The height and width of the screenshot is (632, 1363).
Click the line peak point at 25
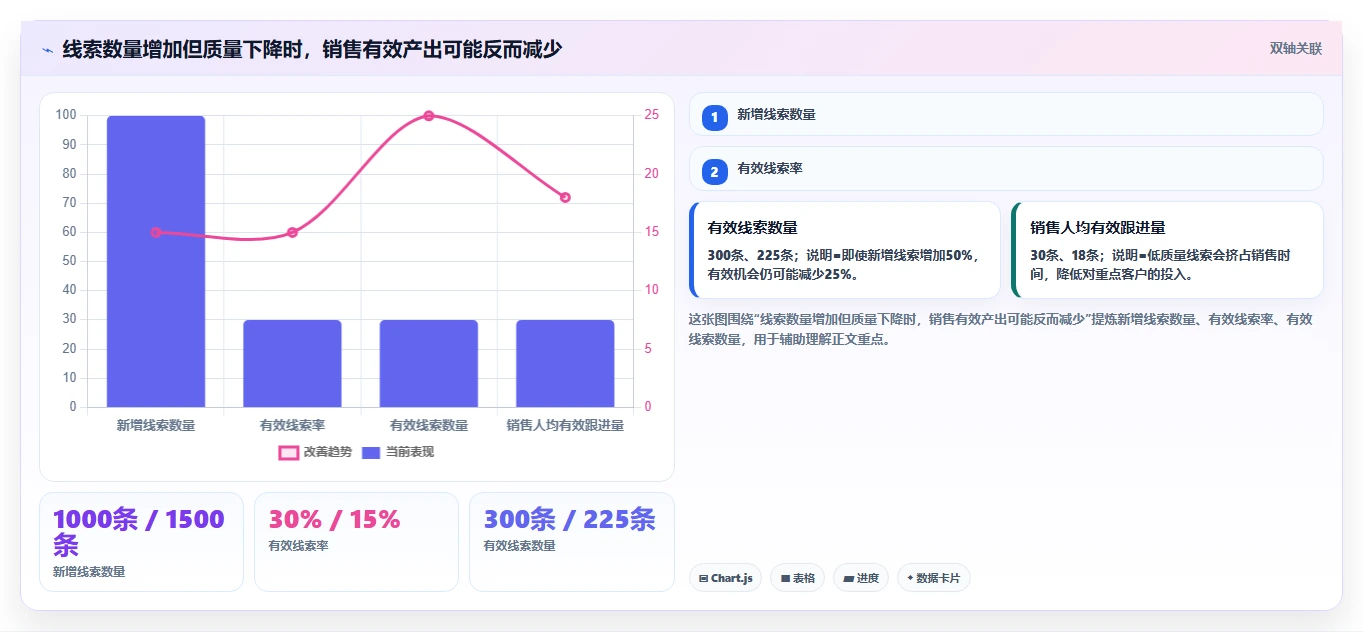tap(429, 116)
